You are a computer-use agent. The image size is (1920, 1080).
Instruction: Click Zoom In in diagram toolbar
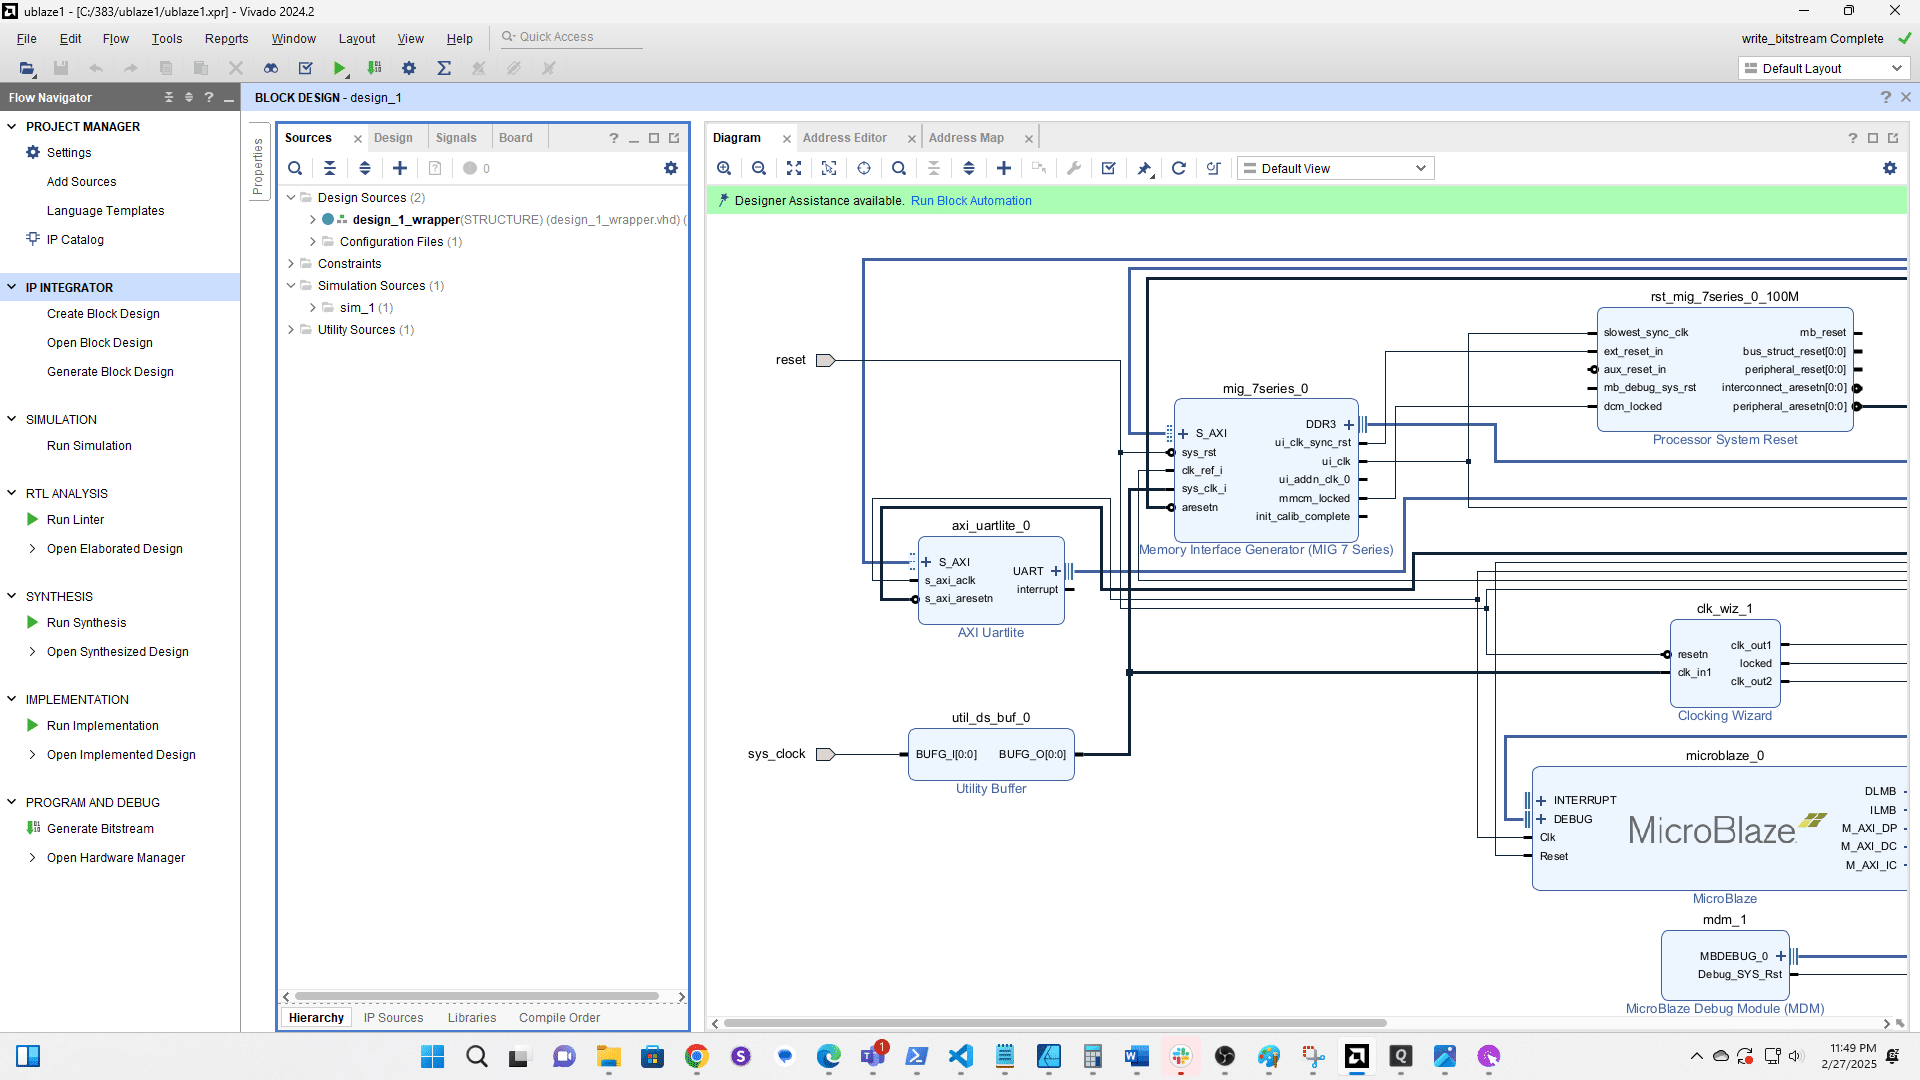pyautogui.click(x=724, y=168)
